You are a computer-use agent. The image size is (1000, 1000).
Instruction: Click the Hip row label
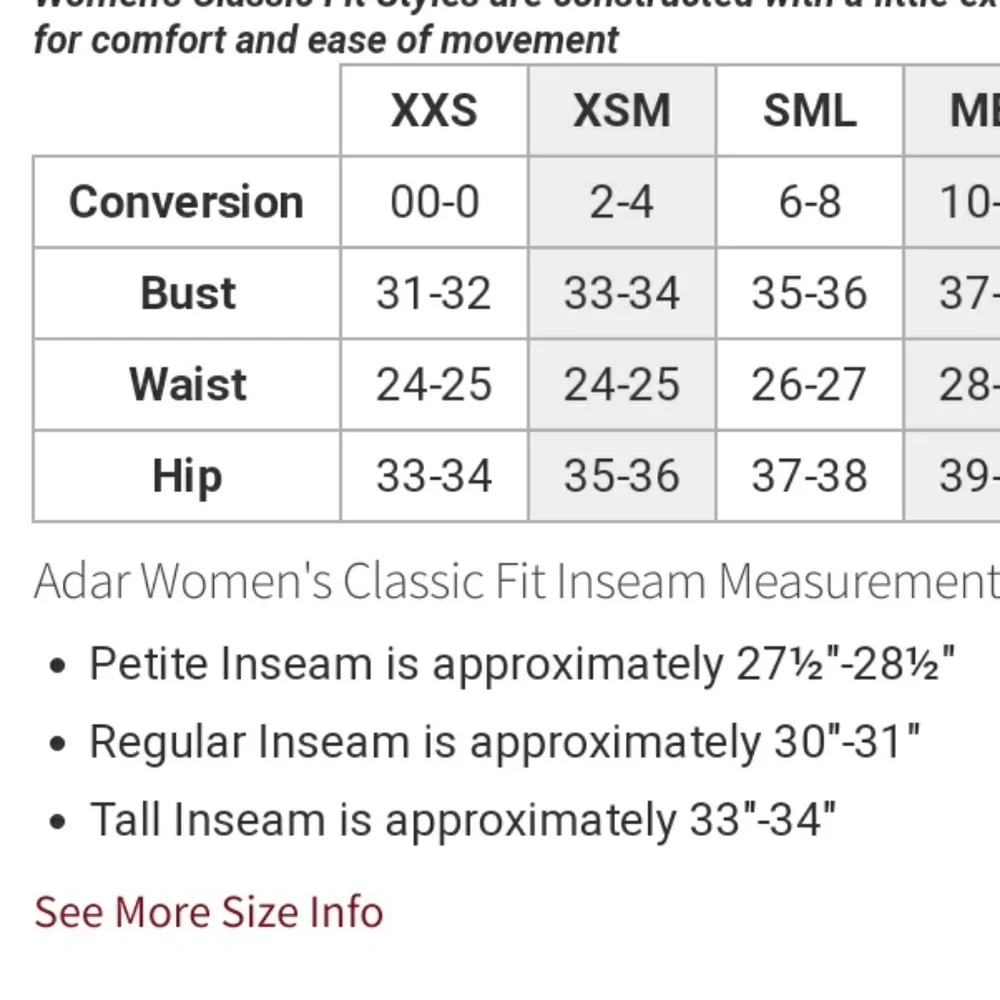pyautogui.click(x=186, y=476)
